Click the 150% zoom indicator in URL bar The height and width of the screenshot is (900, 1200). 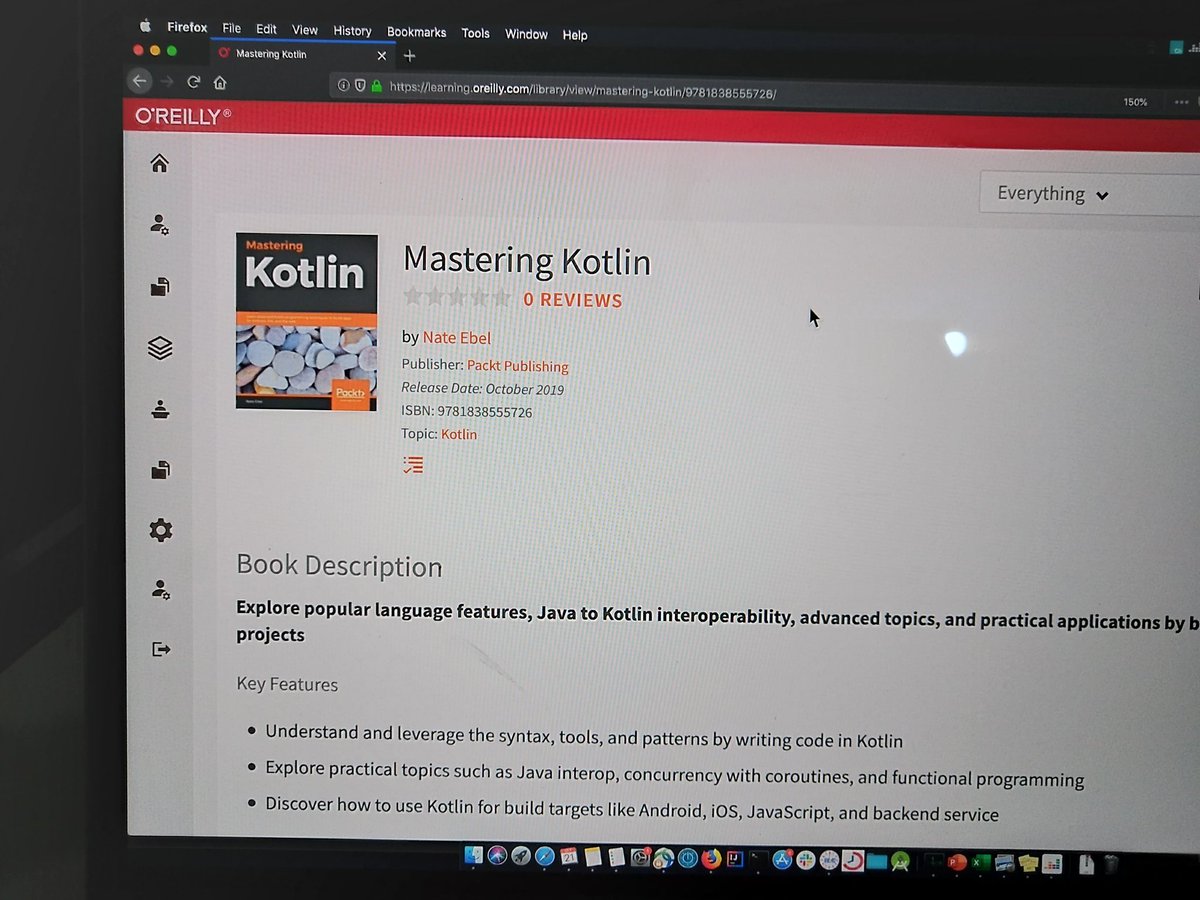(1135, 102)
